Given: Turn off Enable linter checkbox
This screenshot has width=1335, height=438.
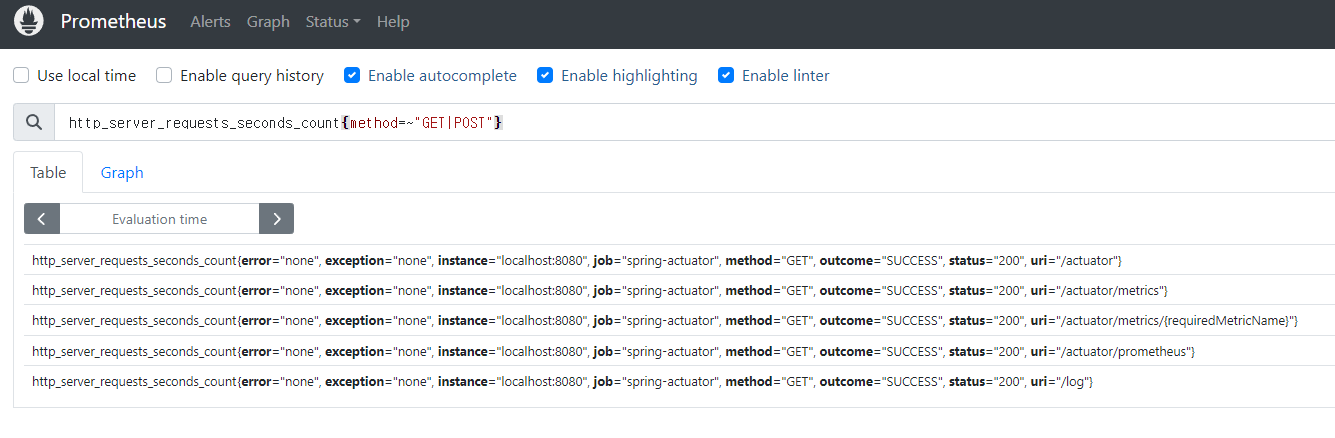Looking at the screenshot, I should [726, 75].
